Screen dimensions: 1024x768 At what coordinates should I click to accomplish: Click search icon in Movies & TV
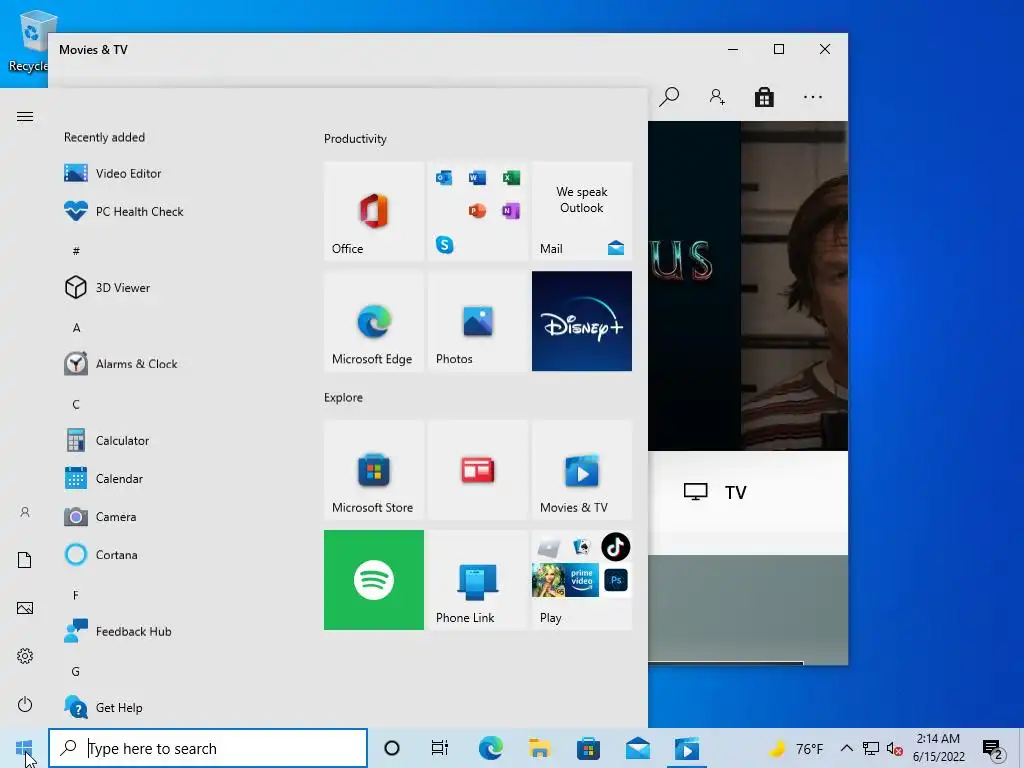click(x=669, y=97)
